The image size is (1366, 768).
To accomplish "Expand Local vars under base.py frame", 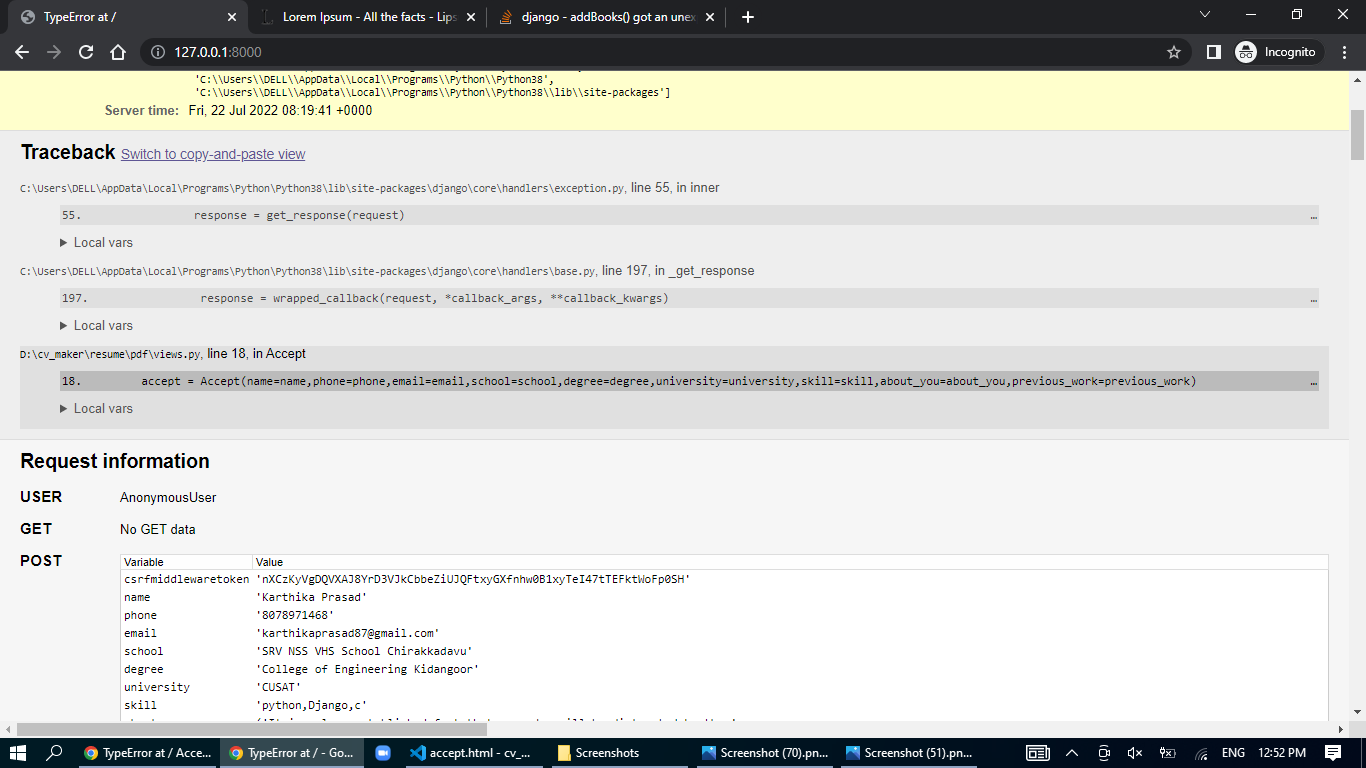I will 96,325.
